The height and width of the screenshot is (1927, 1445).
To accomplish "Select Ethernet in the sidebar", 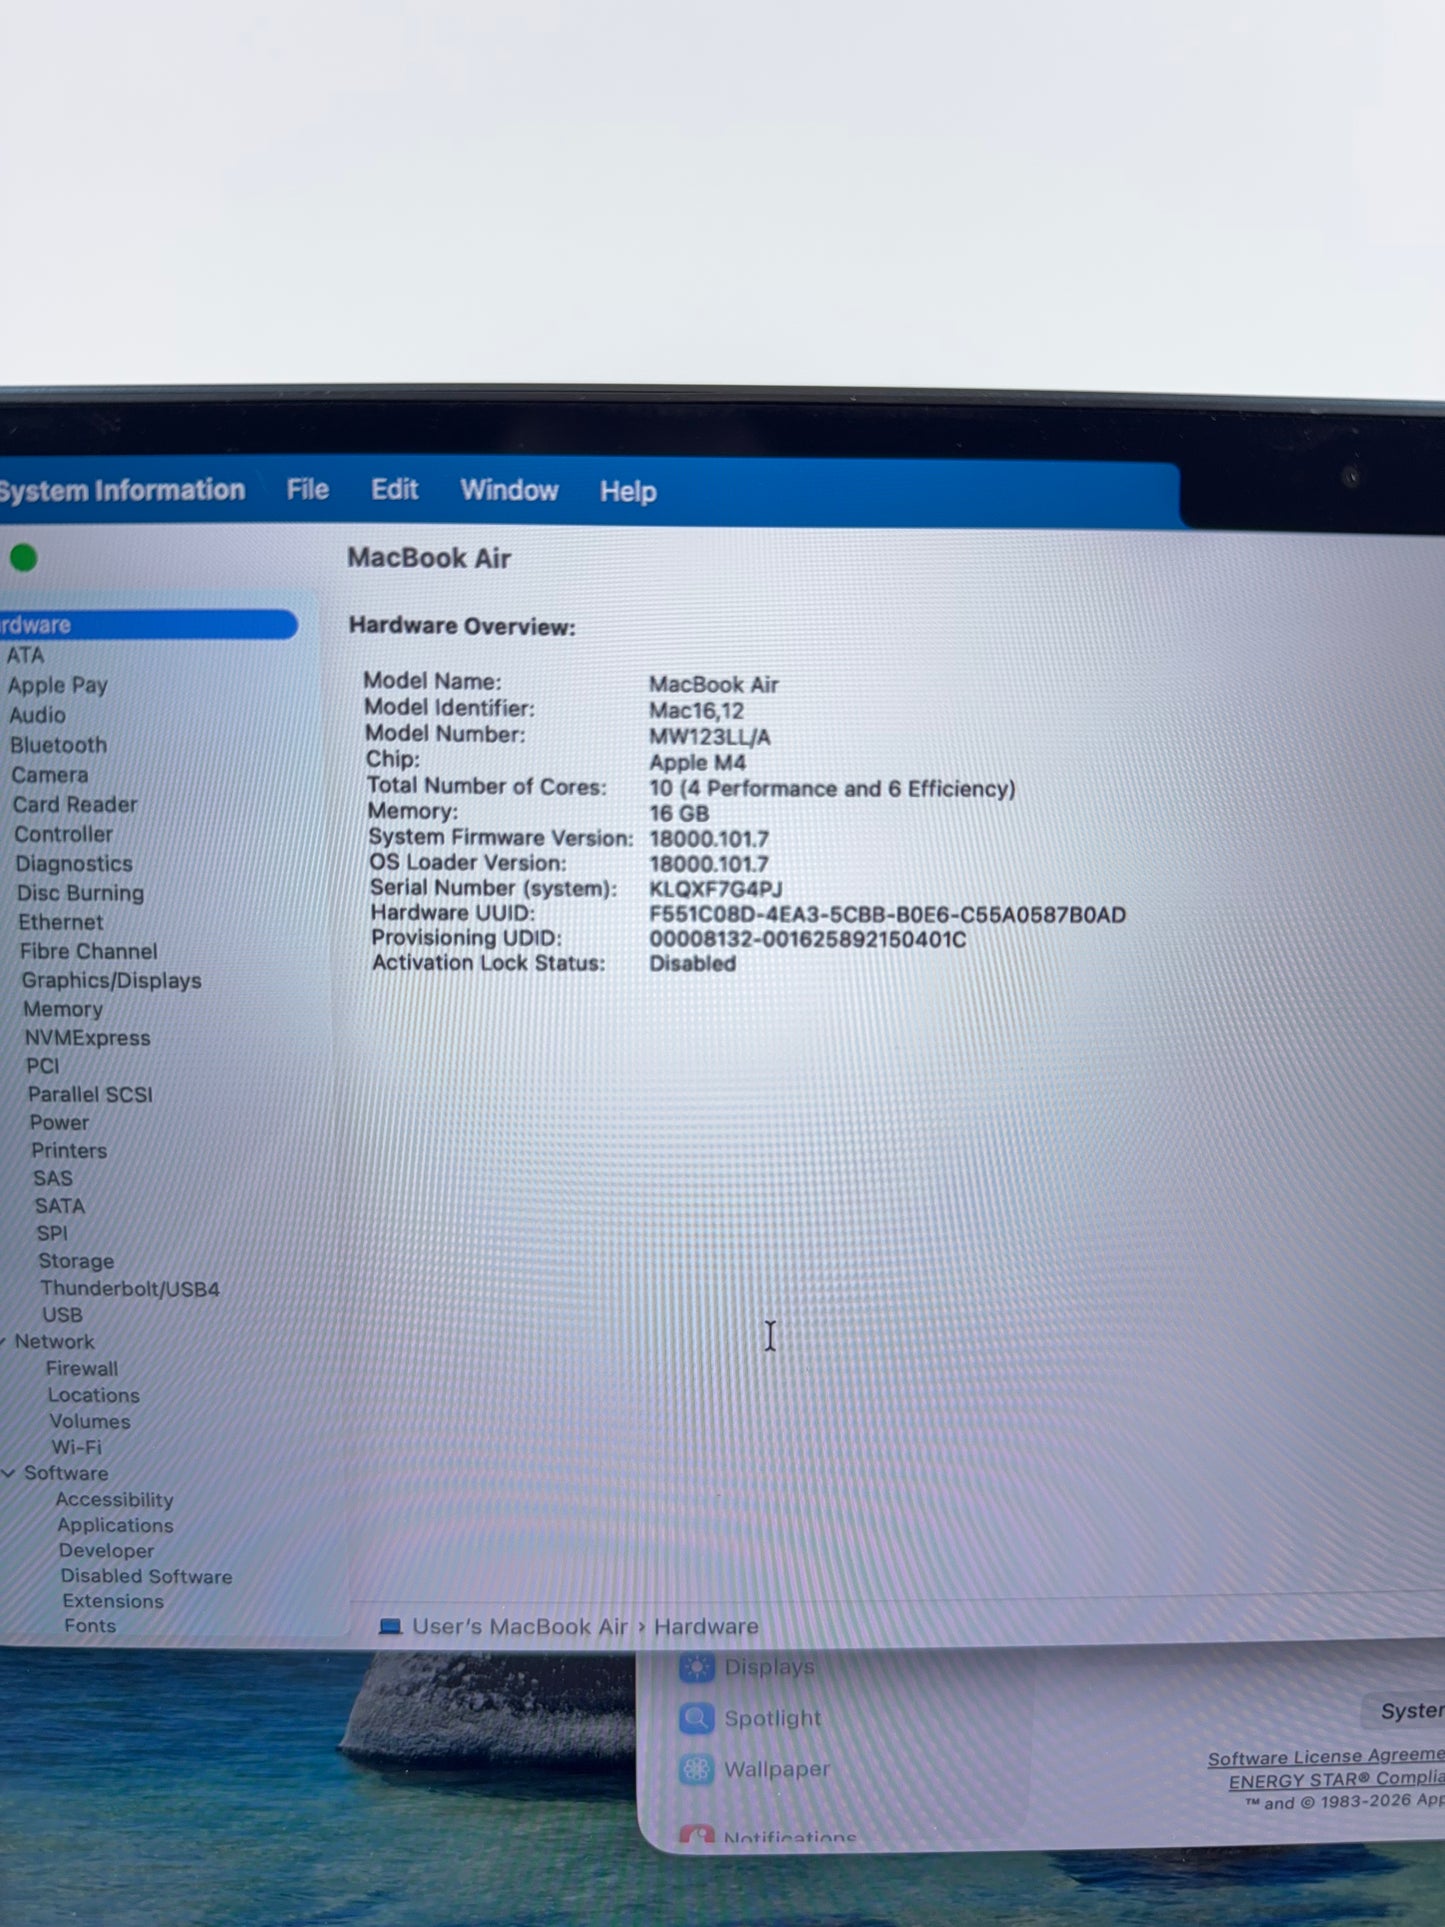I will [x=60, y=922].
